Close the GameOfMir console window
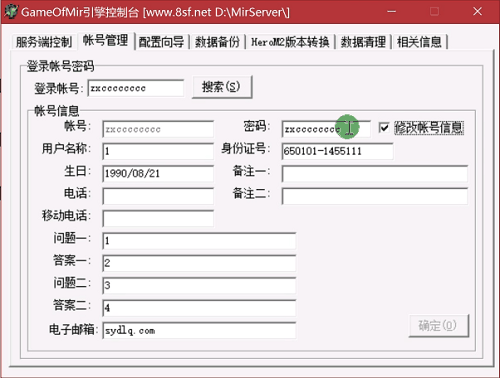 [x=477, y=12]
